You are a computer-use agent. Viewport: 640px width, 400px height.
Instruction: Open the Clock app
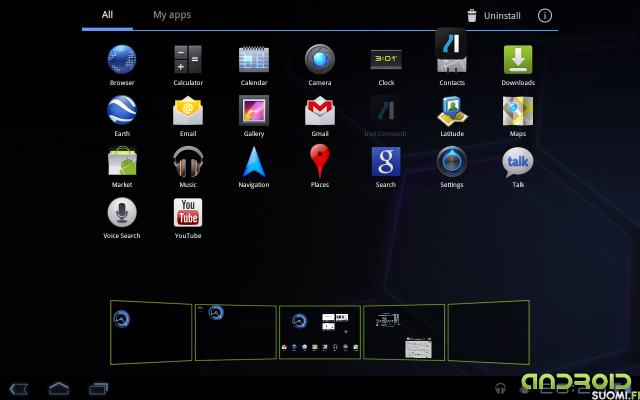(386, 60)
